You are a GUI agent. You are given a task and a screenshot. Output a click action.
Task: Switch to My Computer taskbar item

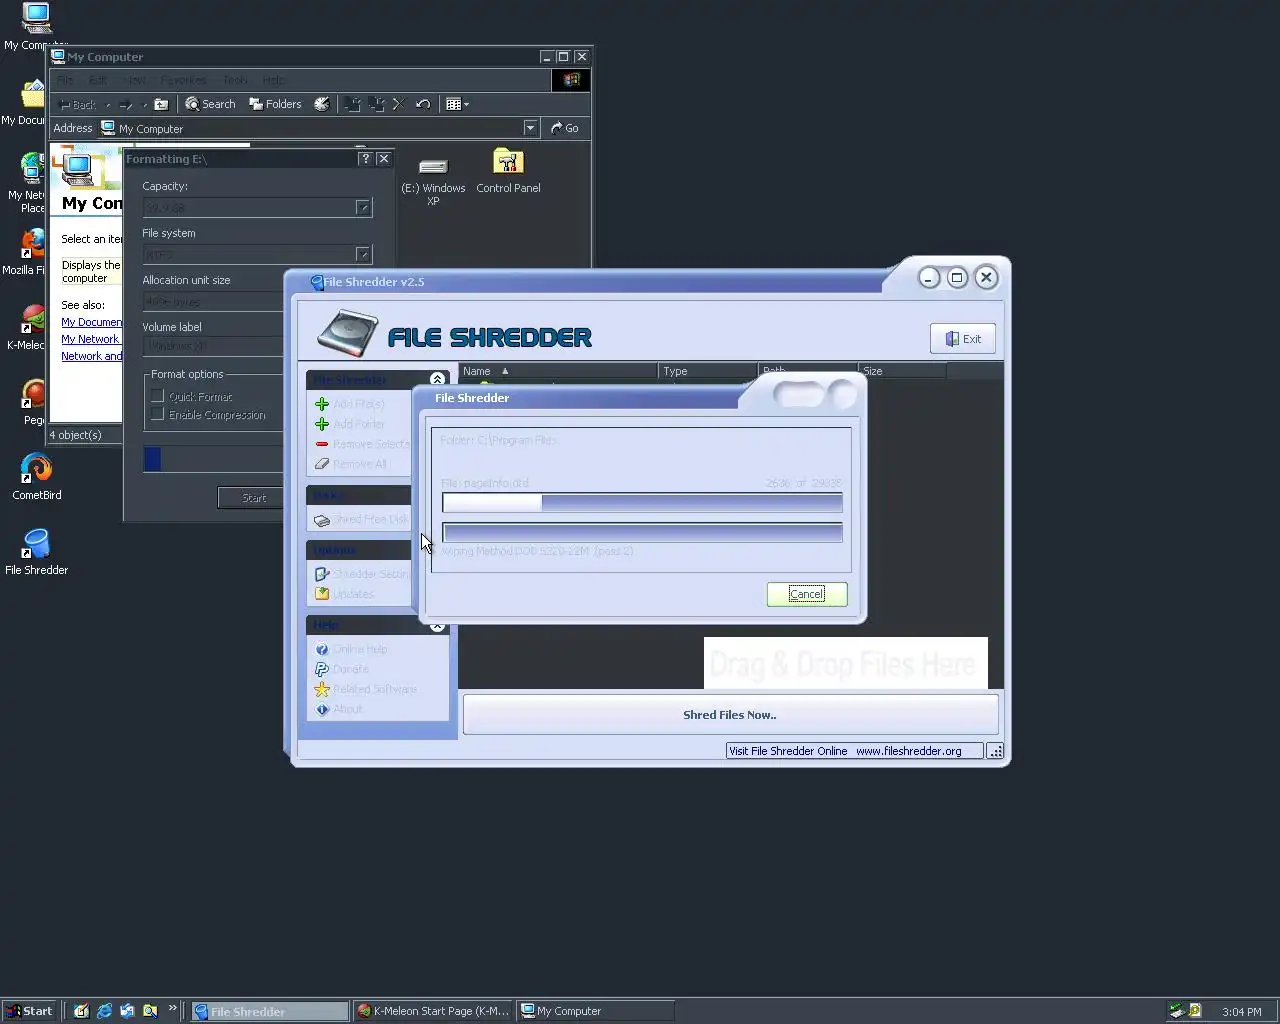pyautogui.click(x=596, y=1011)
